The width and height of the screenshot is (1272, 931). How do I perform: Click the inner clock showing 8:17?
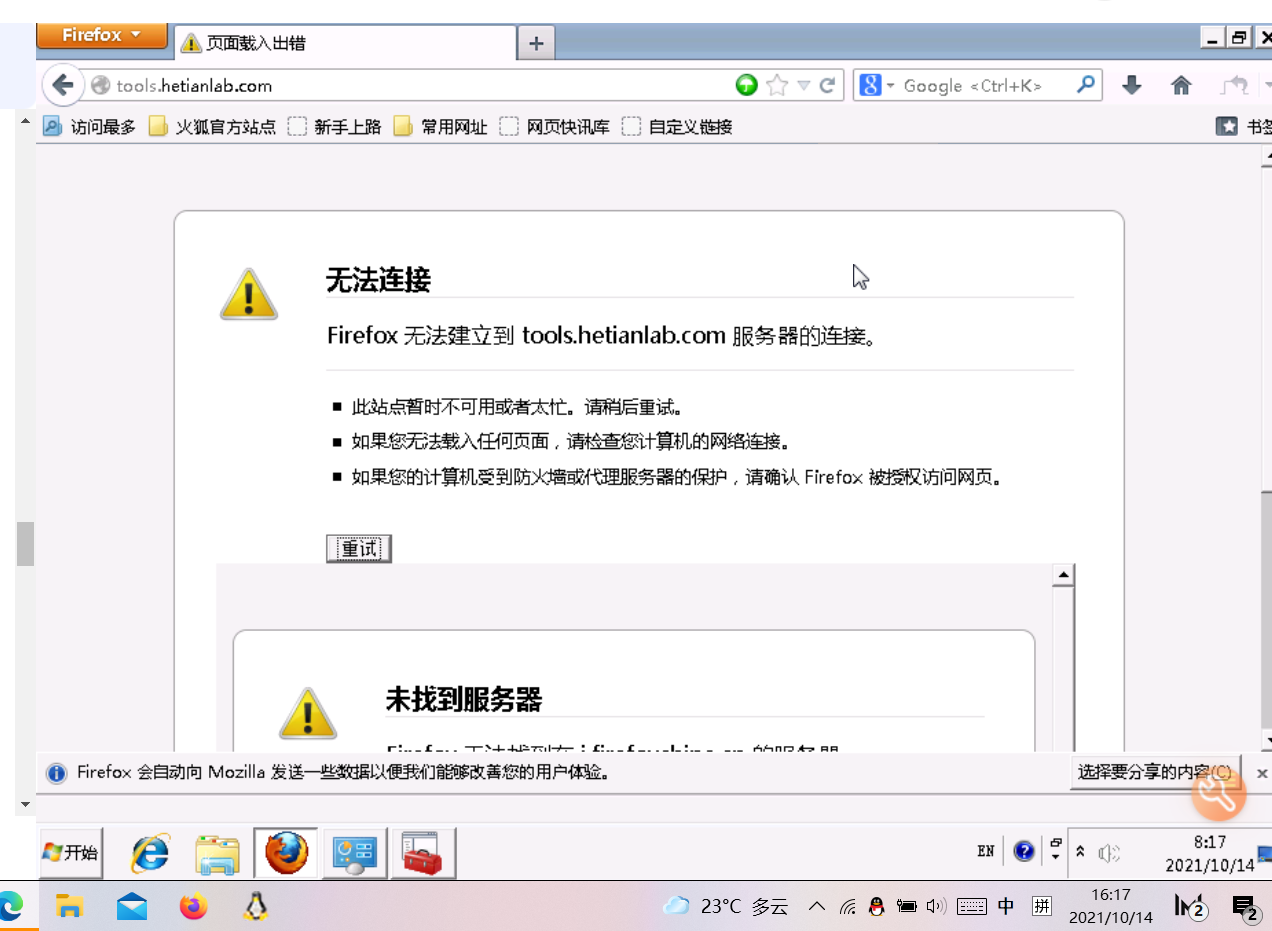click(1210, 853)
